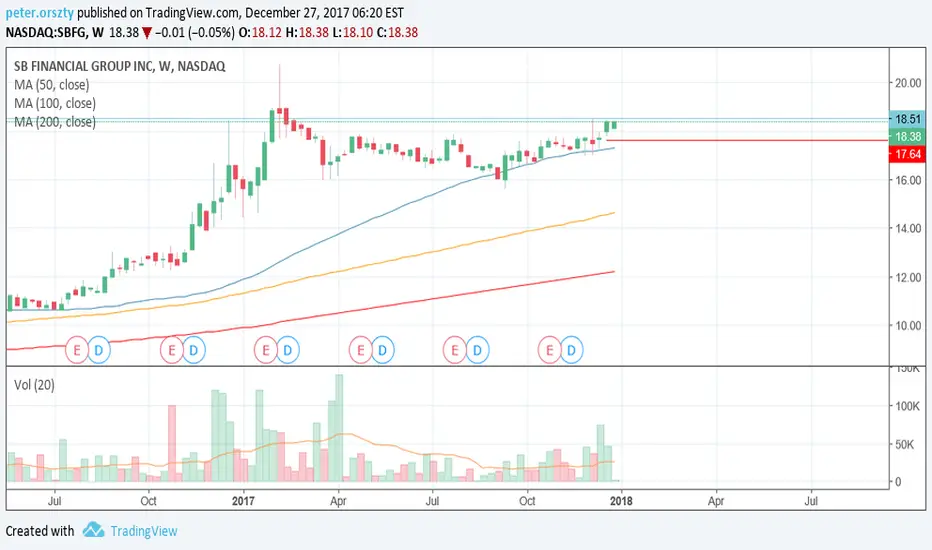The height and width of the screenshot is (550, 932).
Task: Click the O:18.12 open value in header
Action: [x=260, y=32]
